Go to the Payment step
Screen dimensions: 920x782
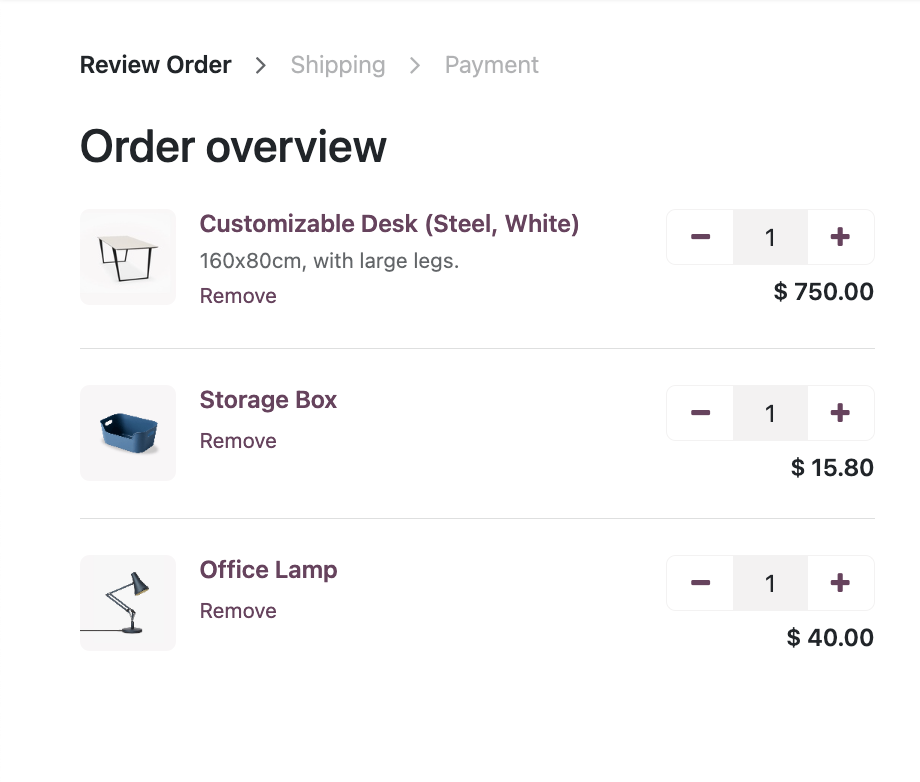click(492, 65)
